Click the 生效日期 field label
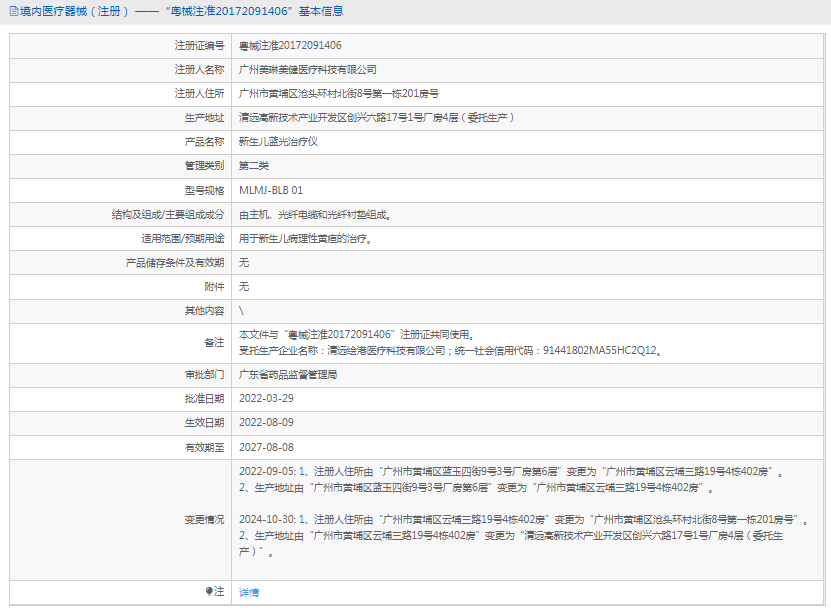 point(205,422)
